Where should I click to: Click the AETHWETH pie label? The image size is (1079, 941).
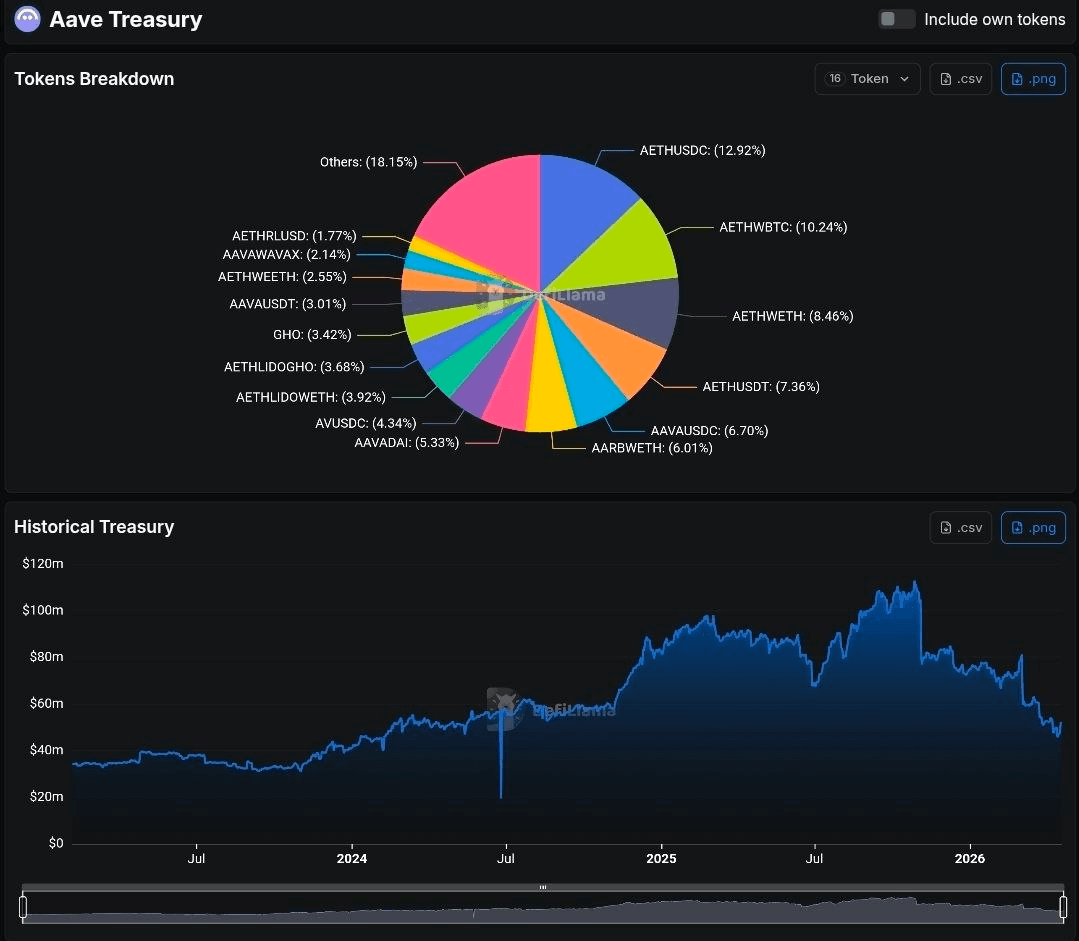(792, 316)
